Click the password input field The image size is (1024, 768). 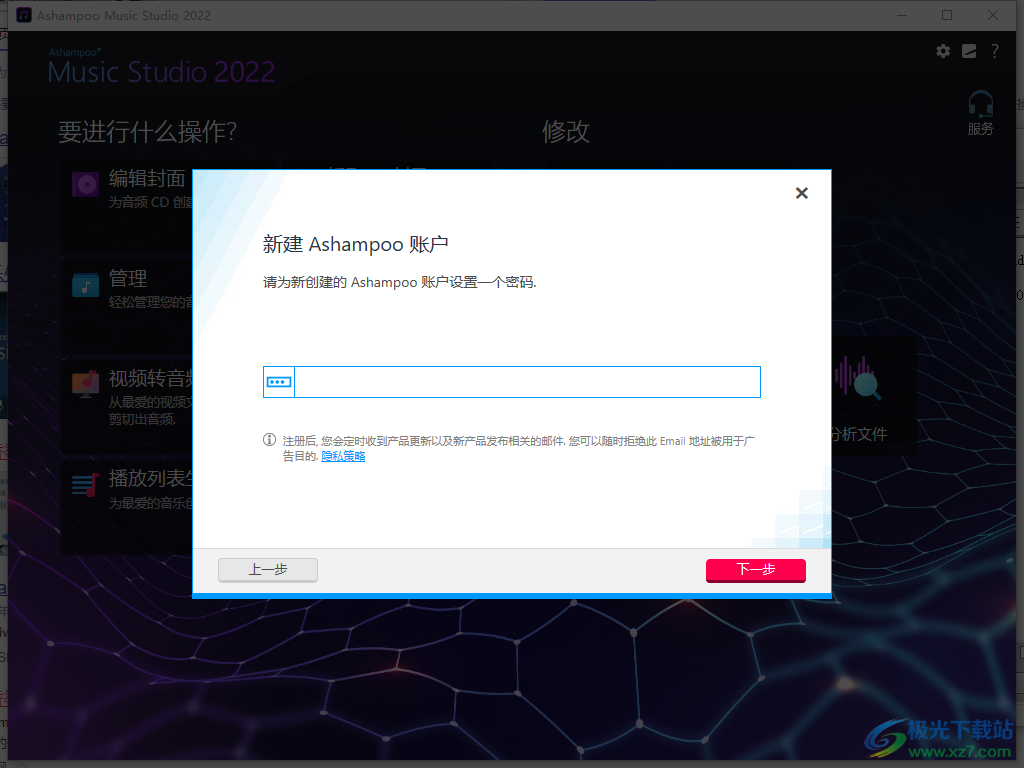pos(520,382)
